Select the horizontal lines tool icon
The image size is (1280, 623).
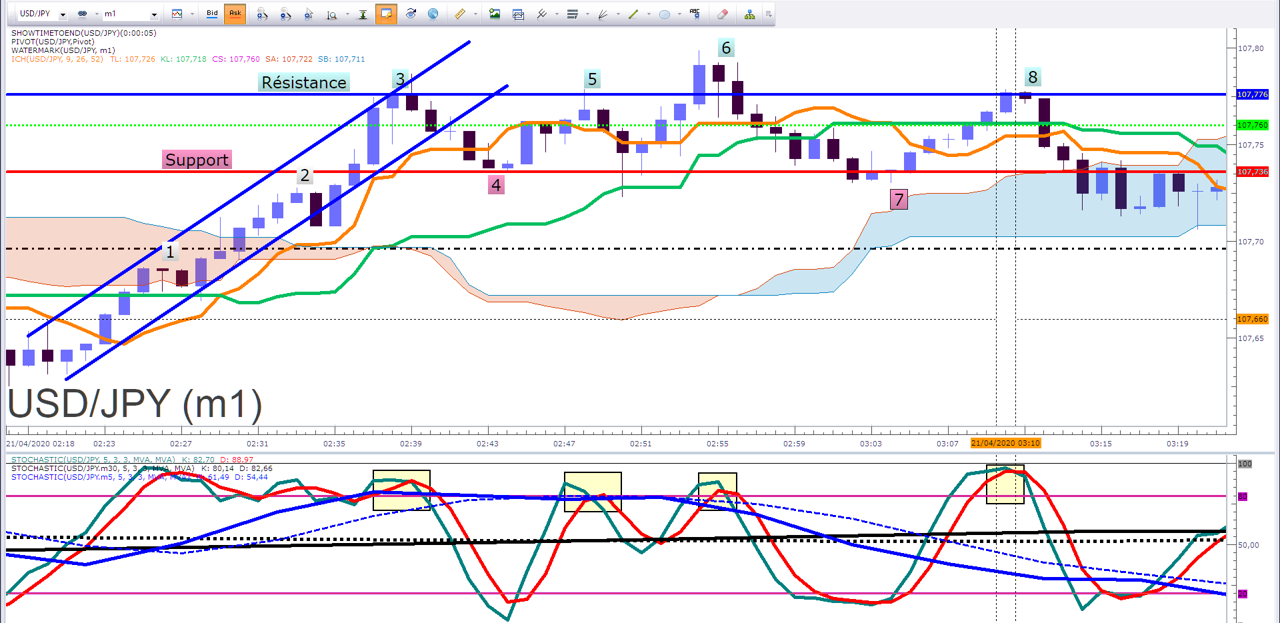pyautogui.click(x=572, y=14)
